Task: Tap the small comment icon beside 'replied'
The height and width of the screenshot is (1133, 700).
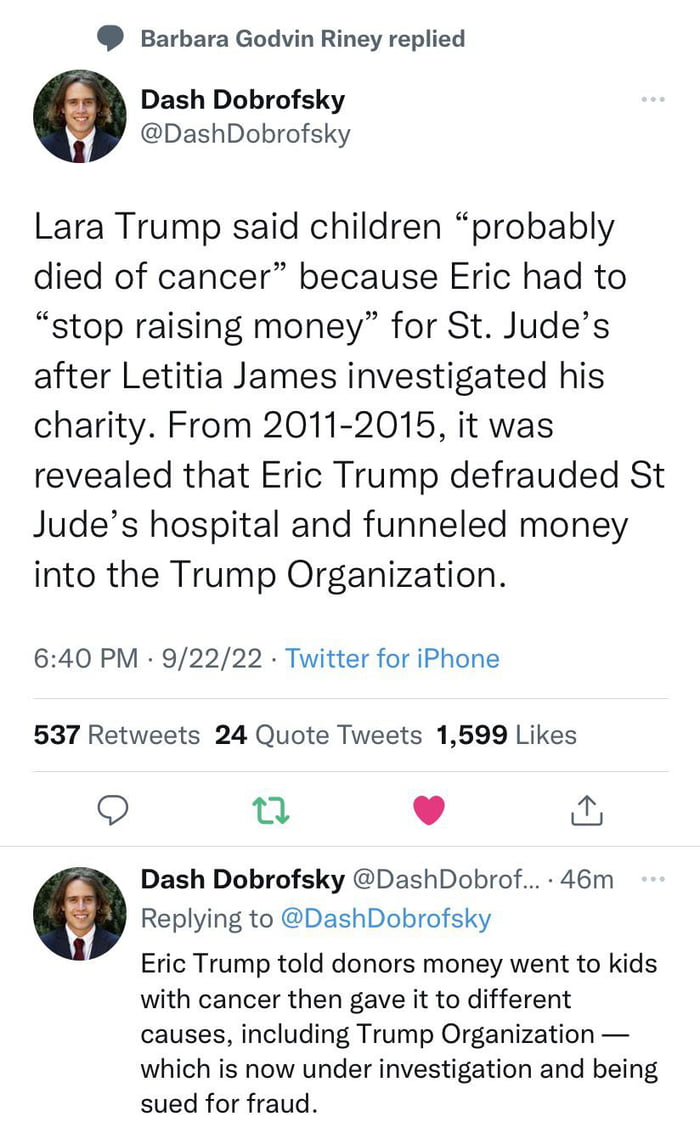Action: 111,39
